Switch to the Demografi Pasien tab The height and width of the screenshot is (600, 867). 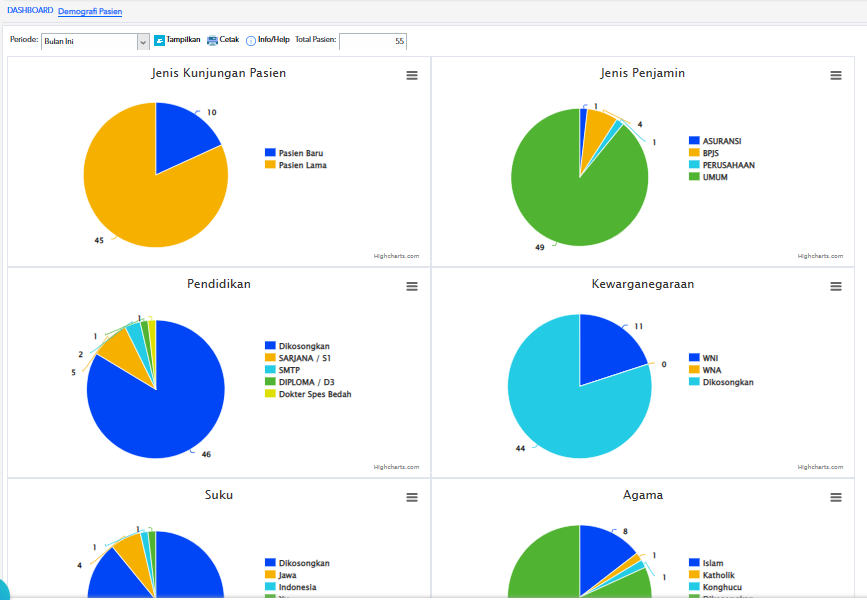pos(90,11)
